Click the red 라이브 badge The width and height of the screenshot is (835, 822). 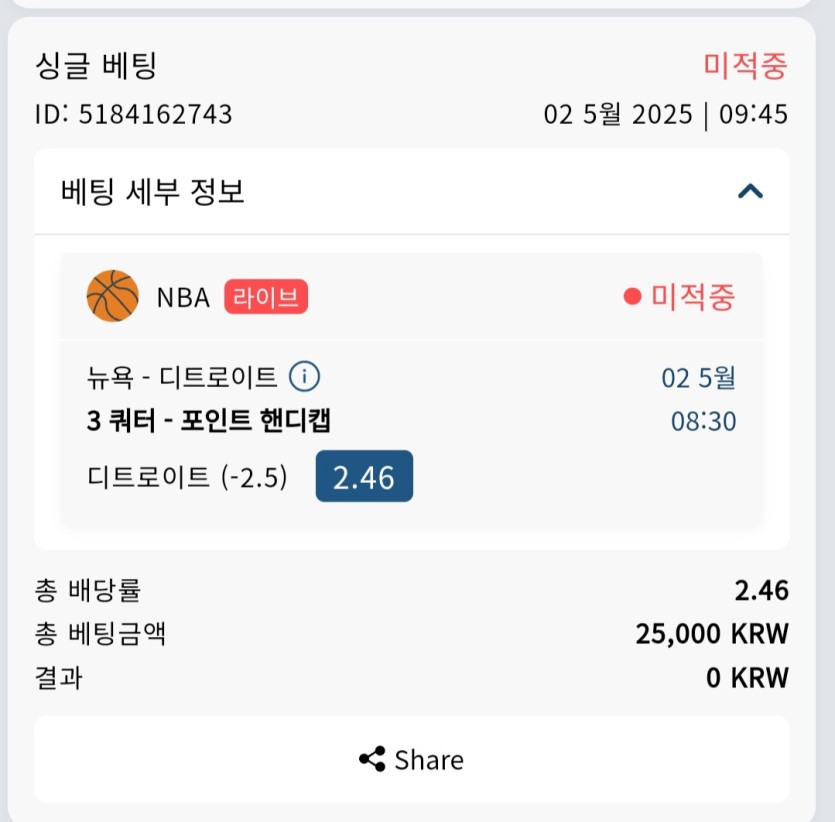coord(266,297)
